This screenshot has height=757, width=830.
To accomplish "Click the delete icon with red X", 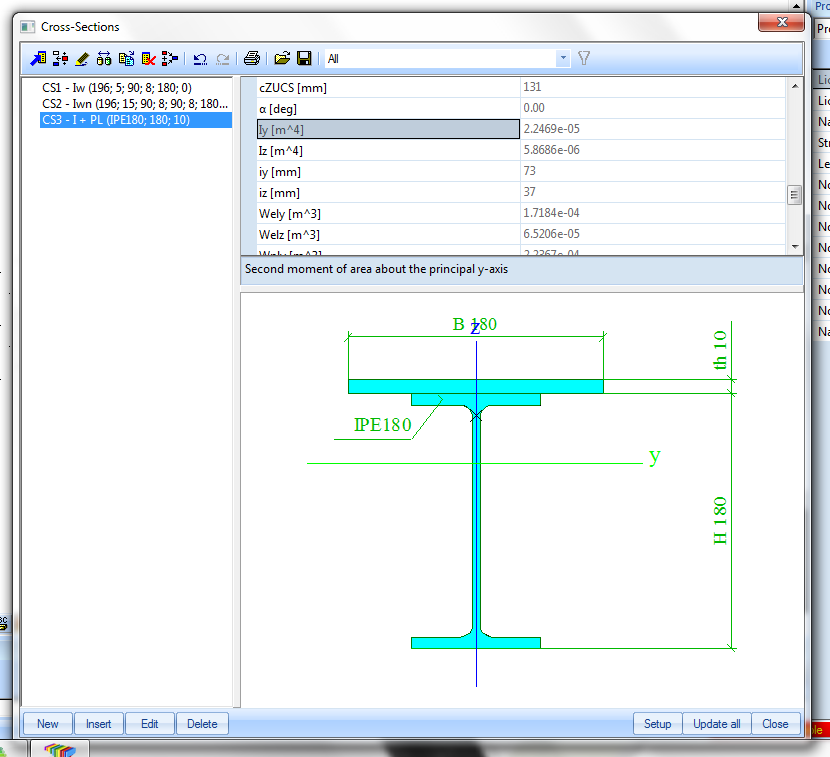I will click(x=148, y=59).
